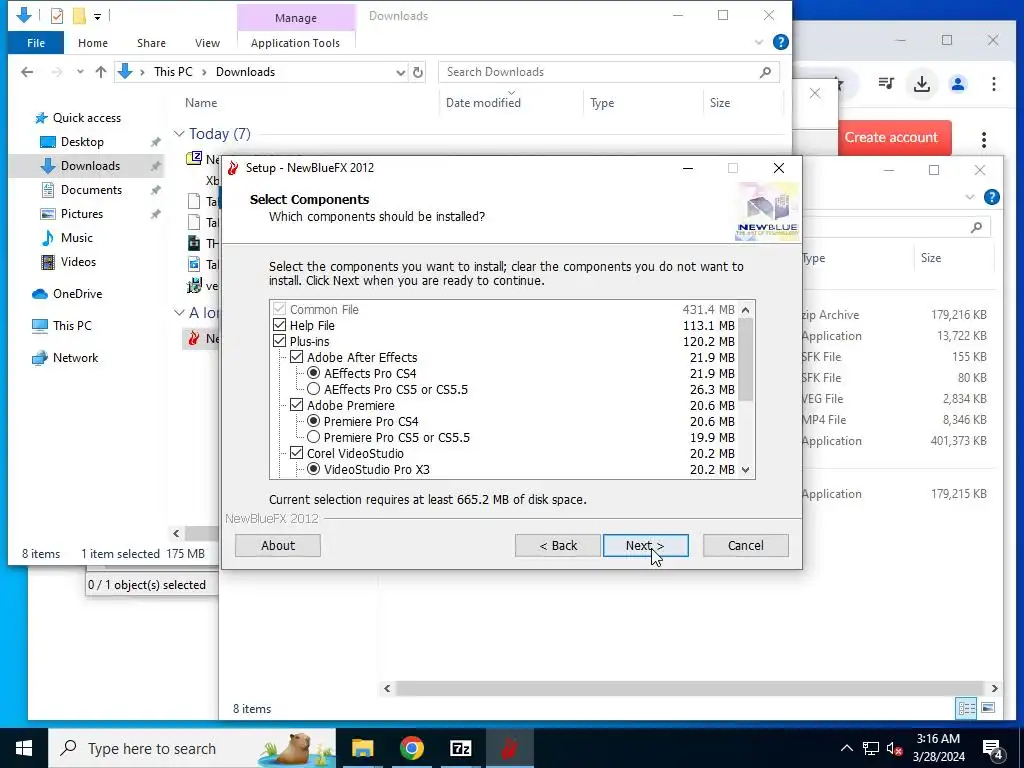Image resolution: width=1024 pixels, height=768 pixels.
Task: Click quick access toolbar properties icon
Action: [x=57, y=15]
